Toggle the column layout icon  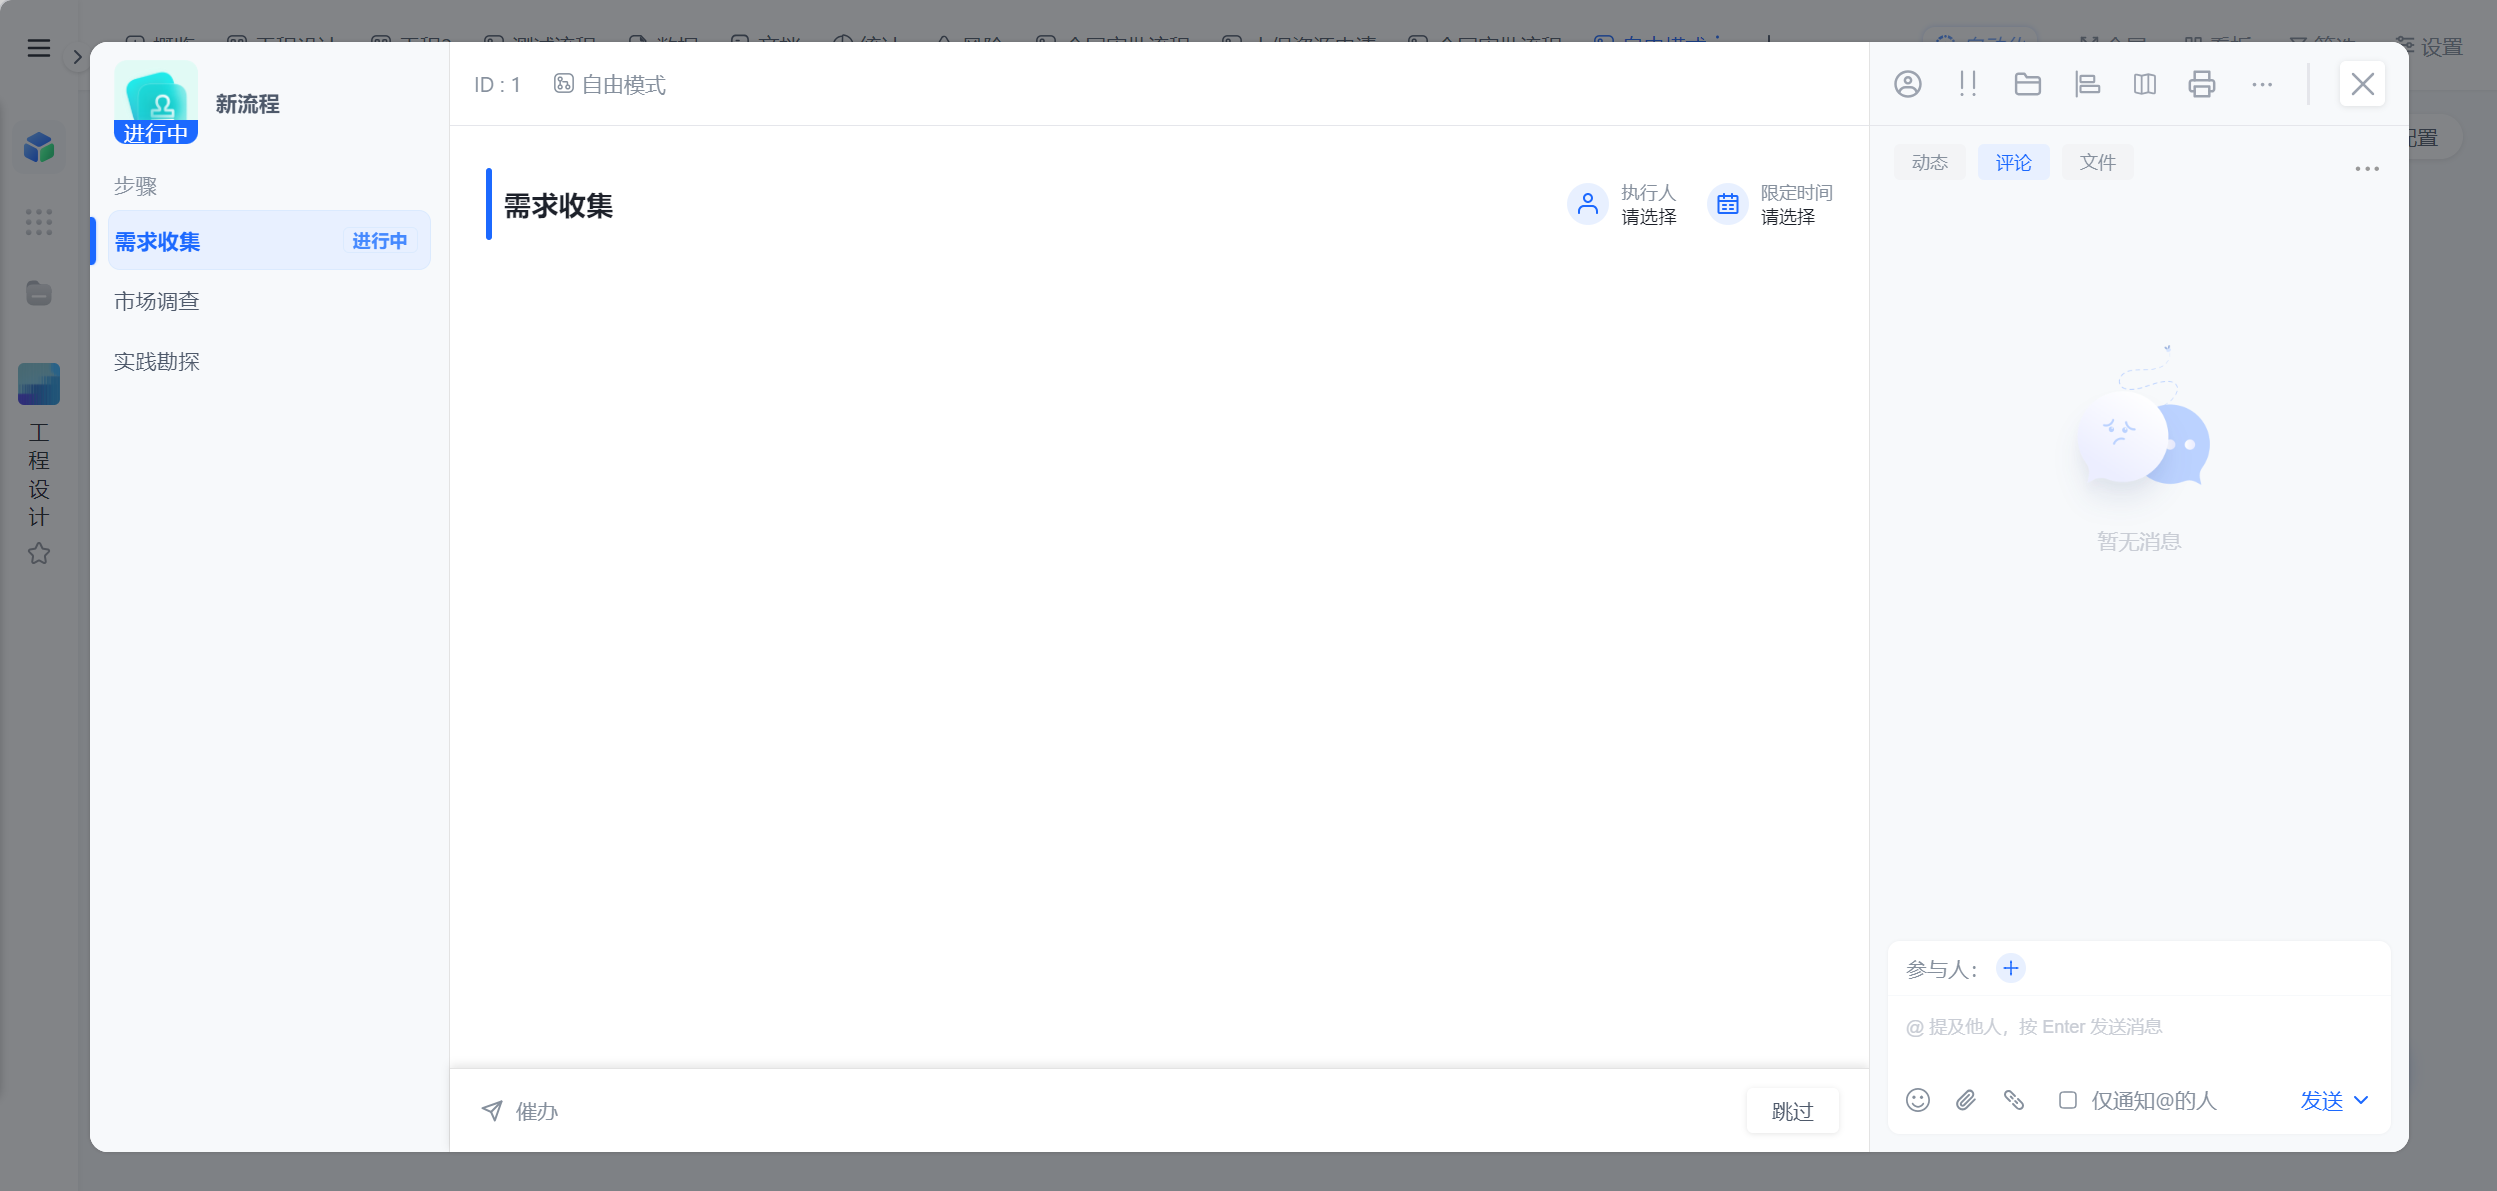[x=2144, y=85]
